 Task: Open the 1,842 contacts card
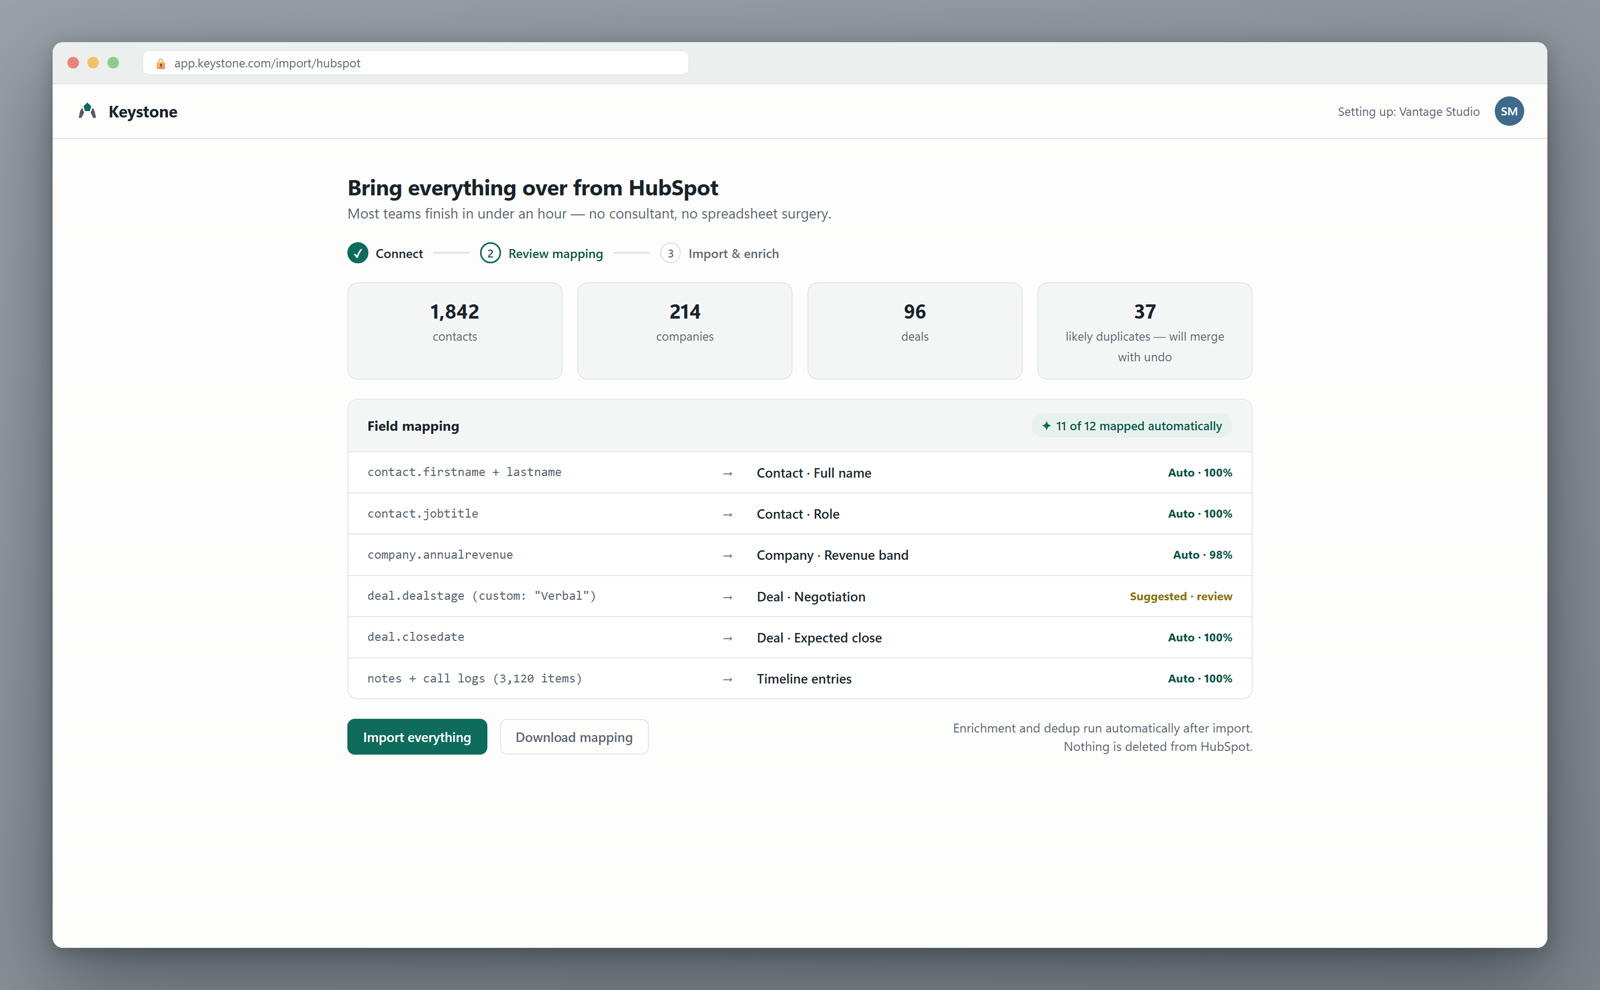coord(455,331)
